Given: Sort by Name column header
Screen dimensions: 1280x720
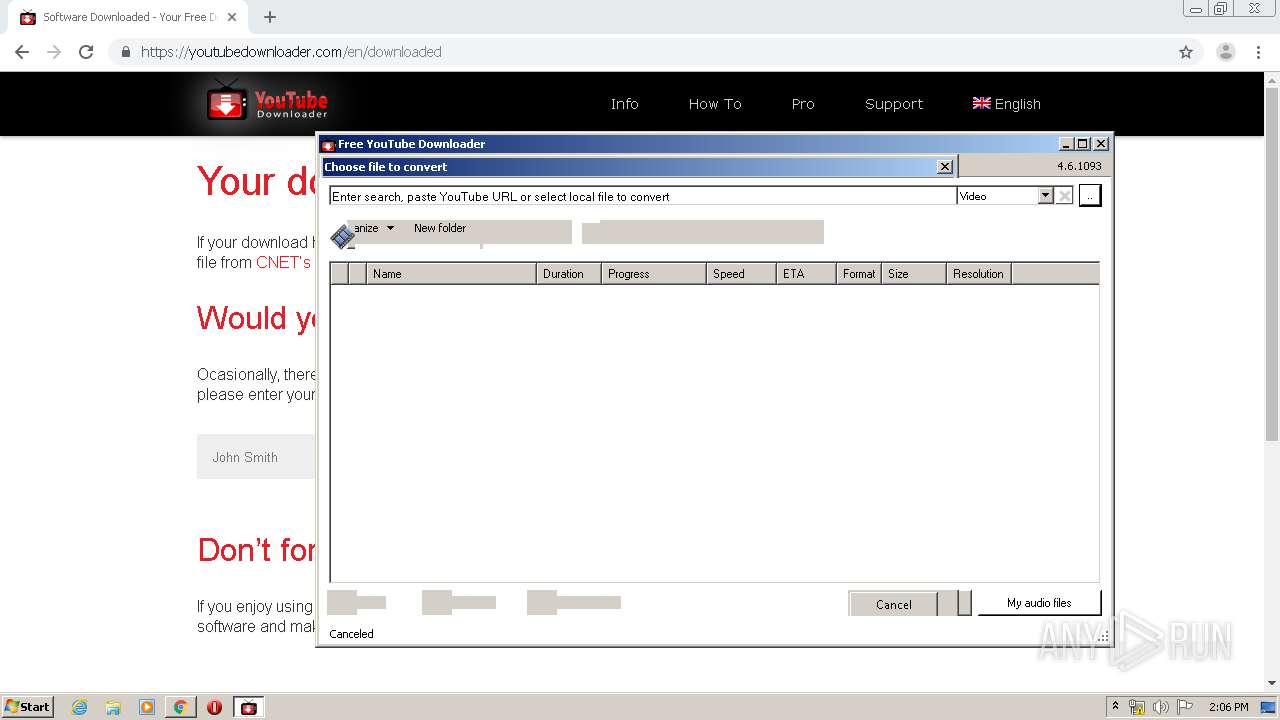Looking at the screenshot, I should click(451, 273).
